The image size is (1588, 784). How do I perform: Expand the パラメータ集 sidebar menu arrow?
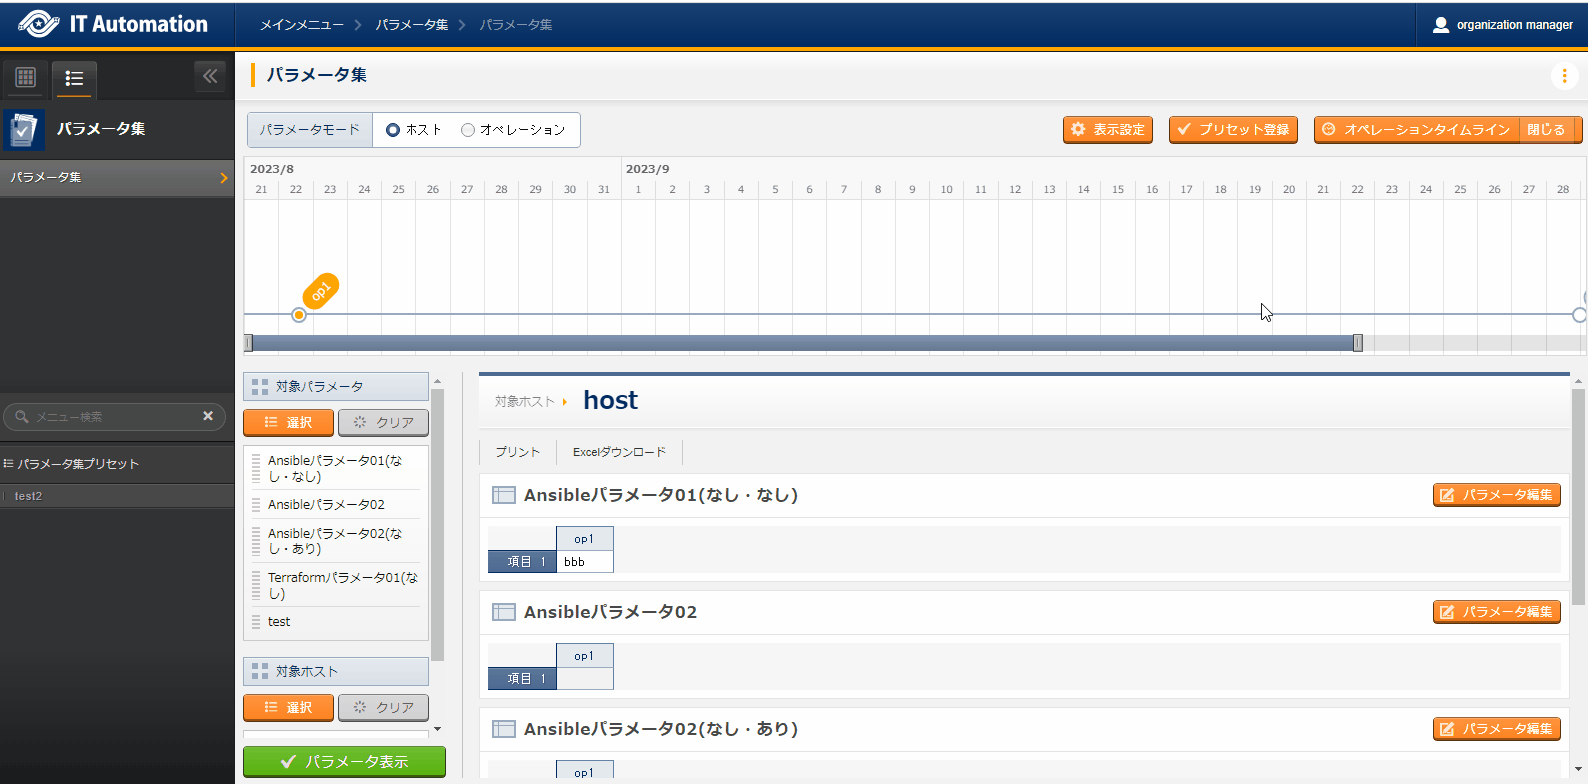223,178
